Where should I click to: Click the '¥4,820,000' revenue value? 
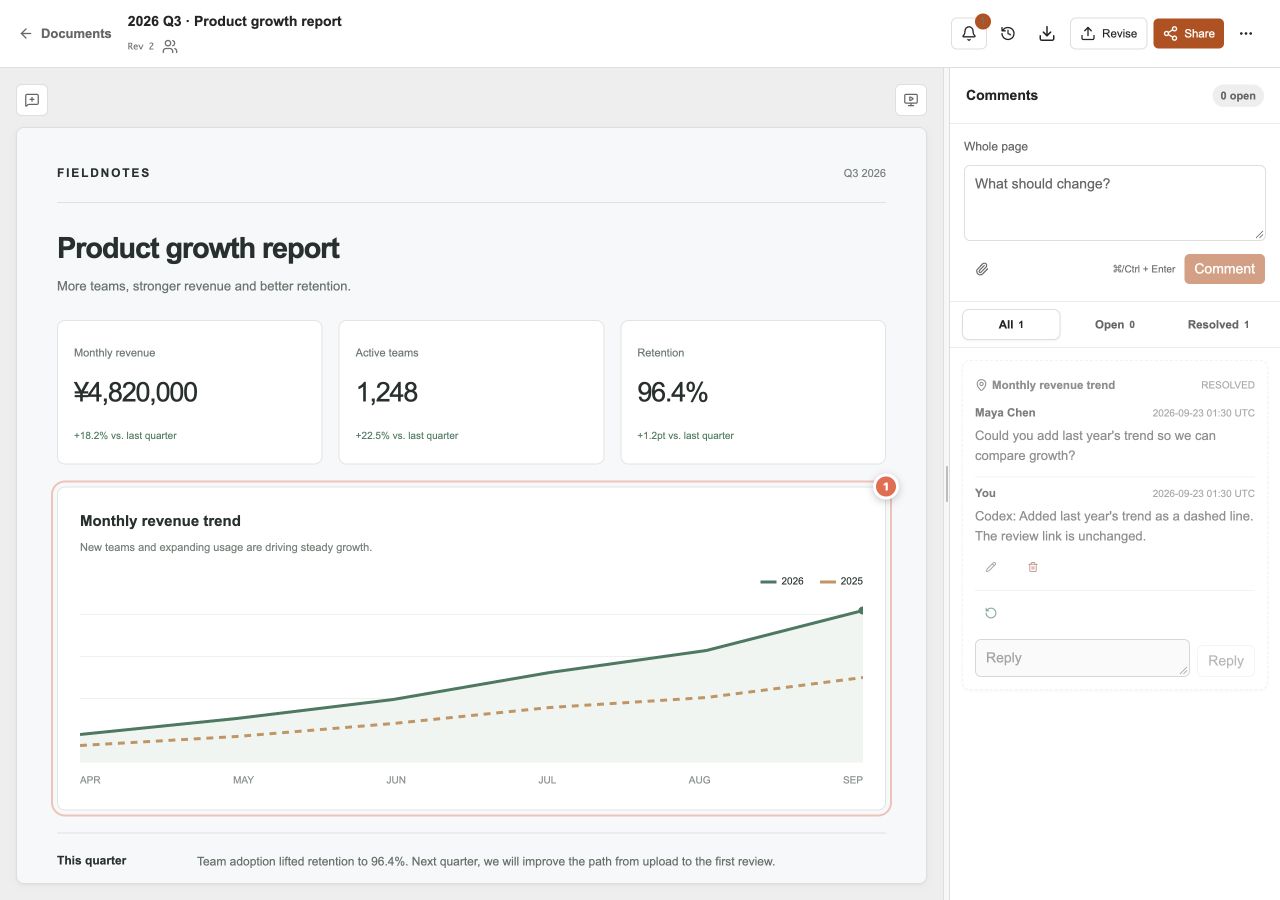pos(135,392)
